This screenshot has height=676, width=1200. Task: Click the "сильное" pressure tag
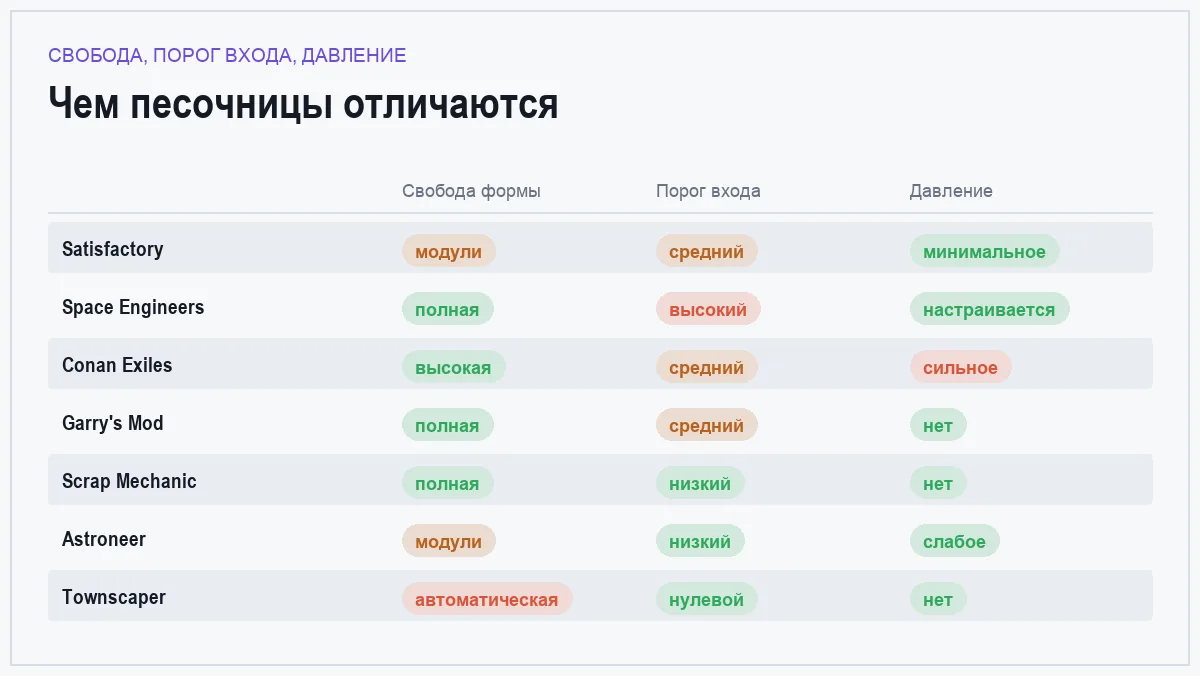click(x=960, y=367)
